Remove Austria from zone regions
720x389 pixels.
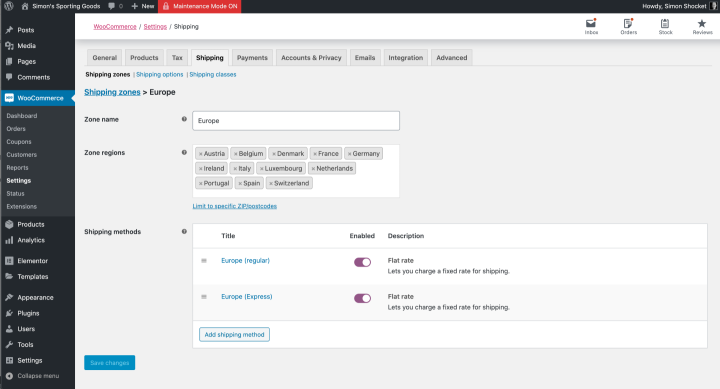point(201,154)
